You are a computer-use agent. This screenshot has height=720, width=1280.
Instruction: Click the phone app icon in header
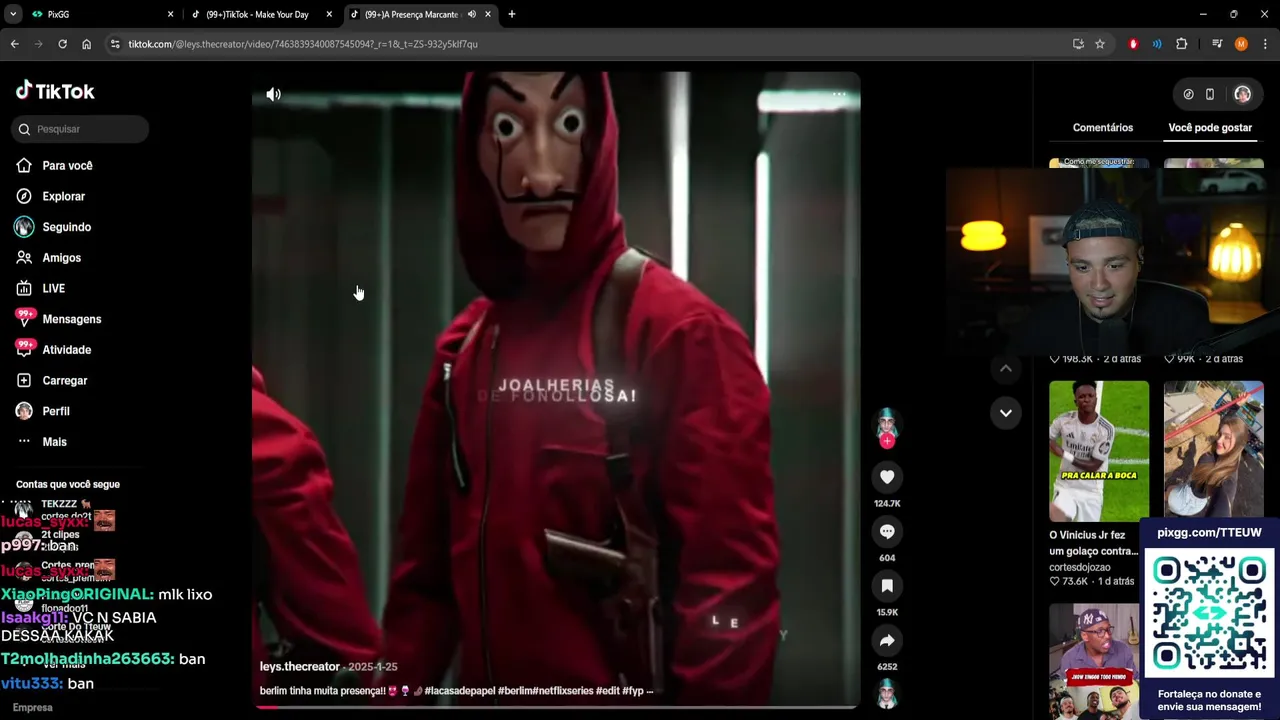[1210, 94]
